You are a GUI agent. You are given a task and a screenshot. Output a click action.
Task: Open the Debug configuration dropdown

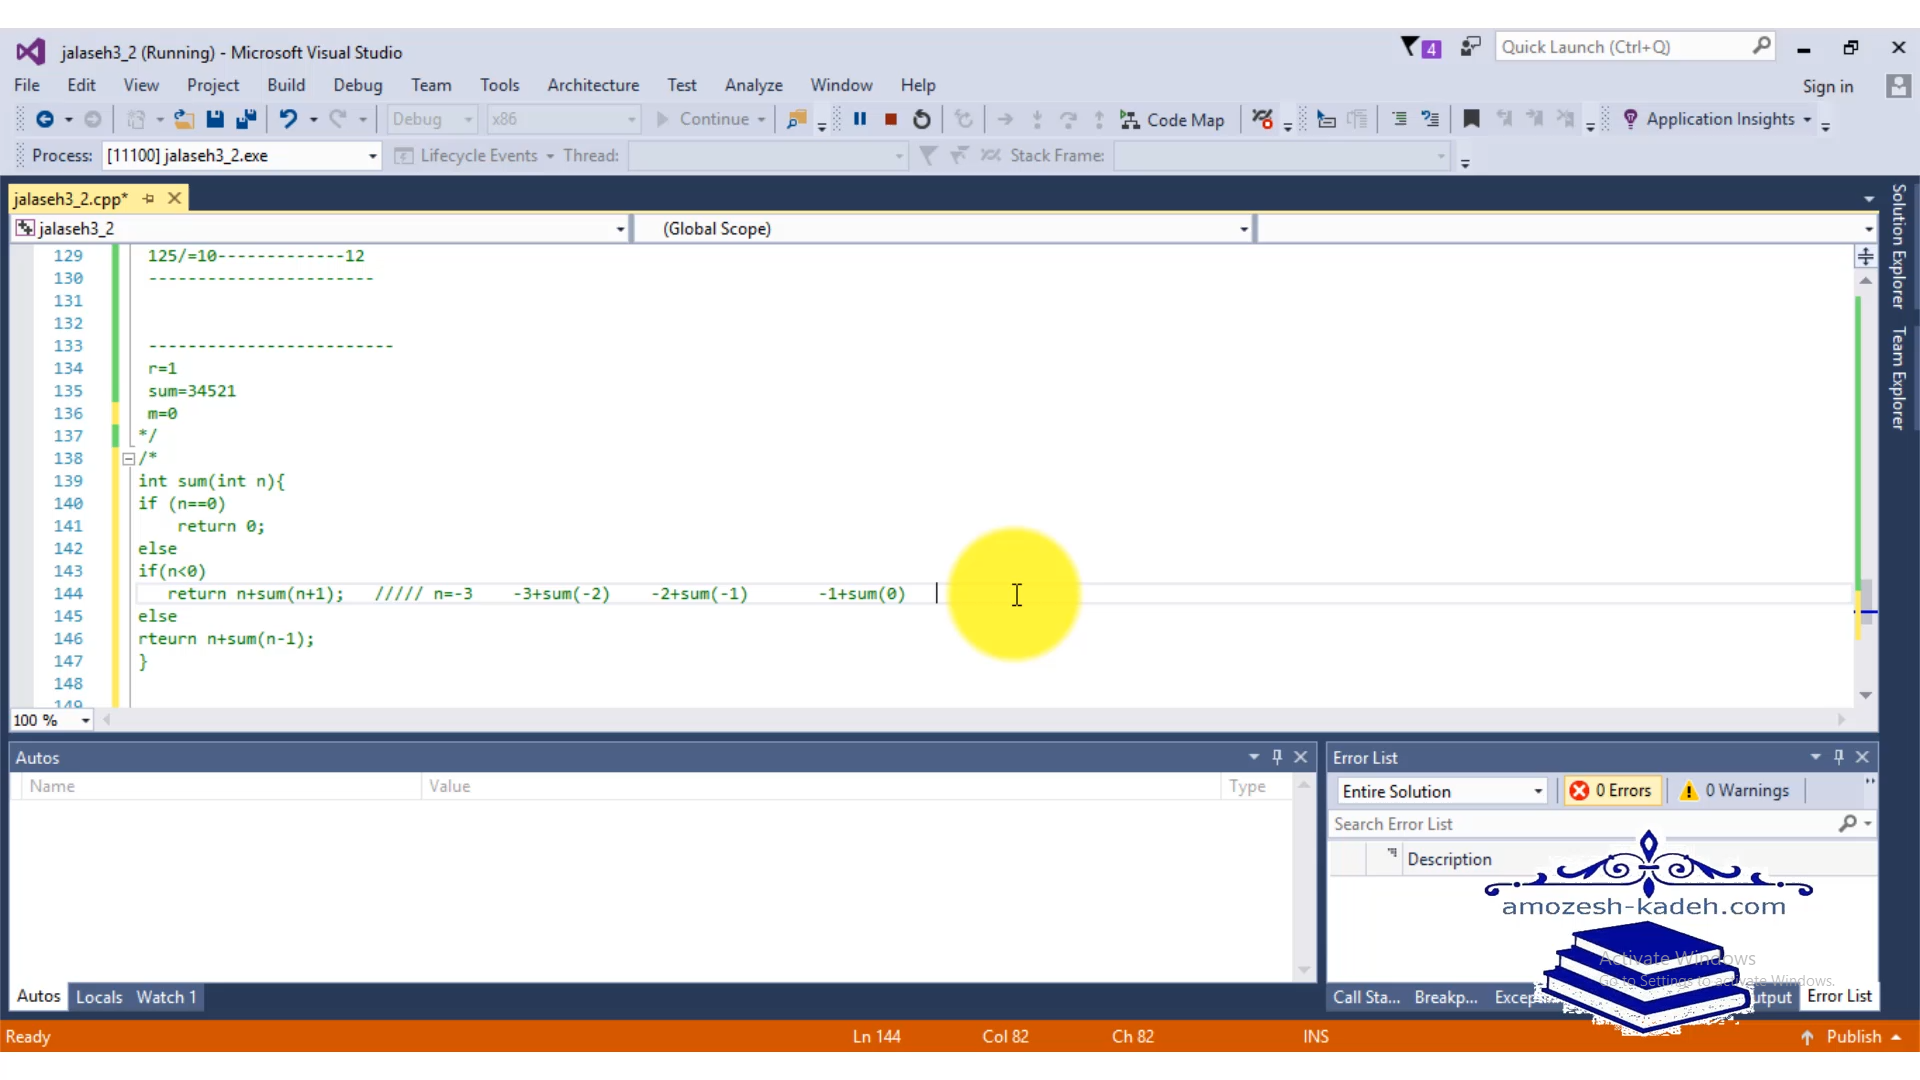pyautogui.click(x=467, y=119)
